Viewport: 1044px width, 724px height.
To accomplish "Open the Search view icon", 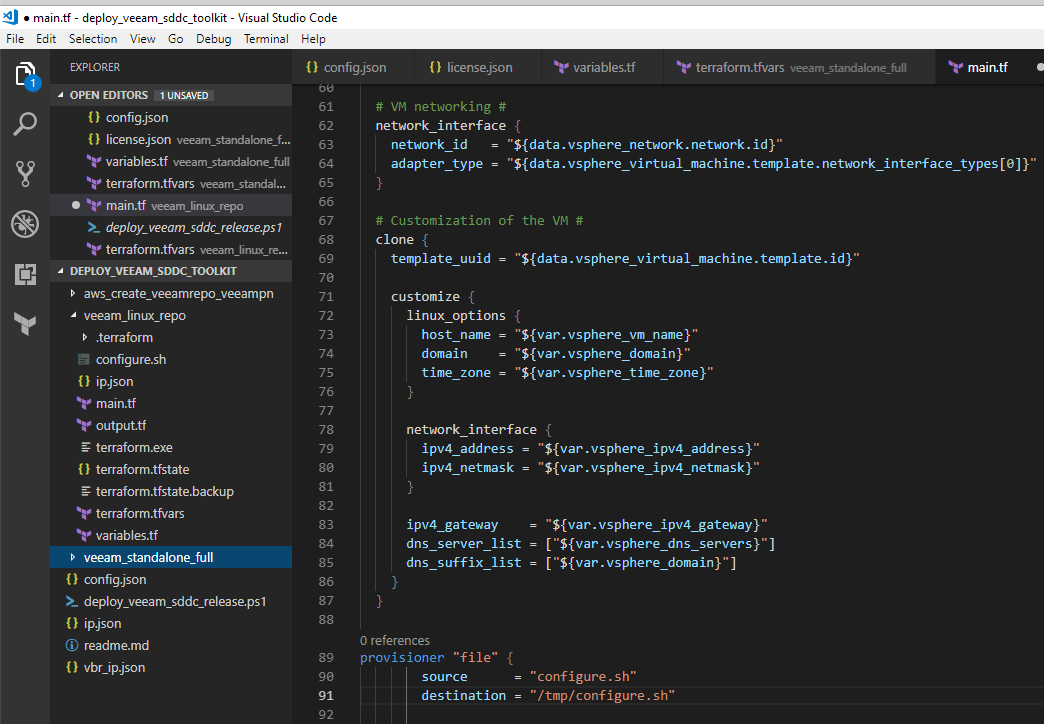I will (25, 124).
